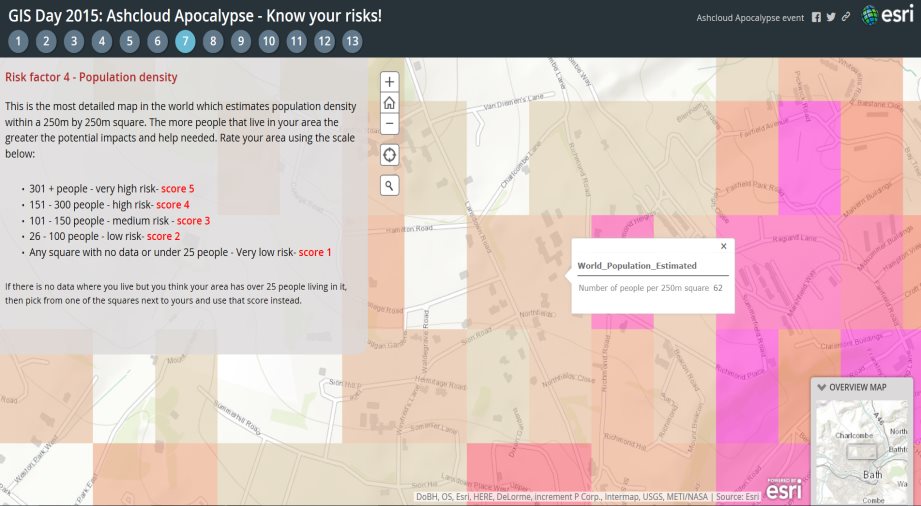Click the currently active section 7 tab
Screen dimensions: 921x506
click(x=185, y=41)
